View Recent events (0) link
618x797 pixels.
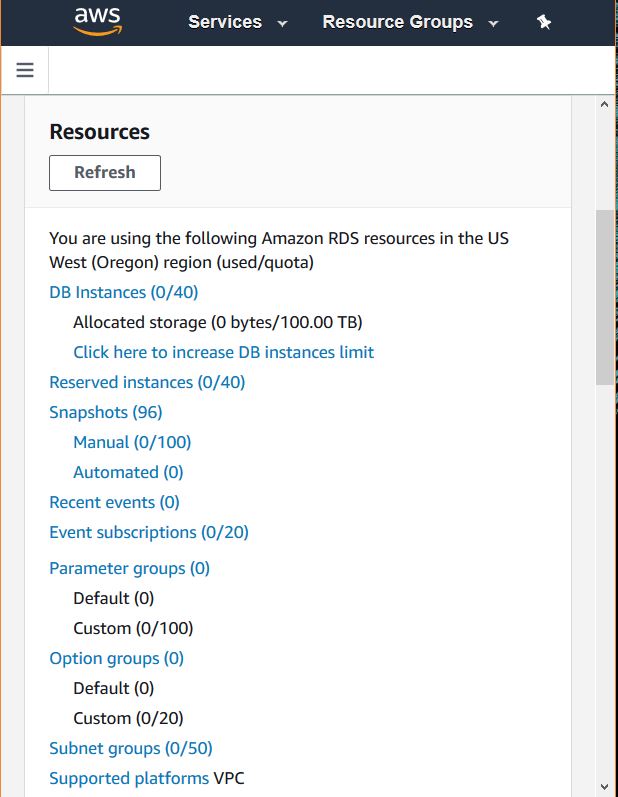coord(114,502)
